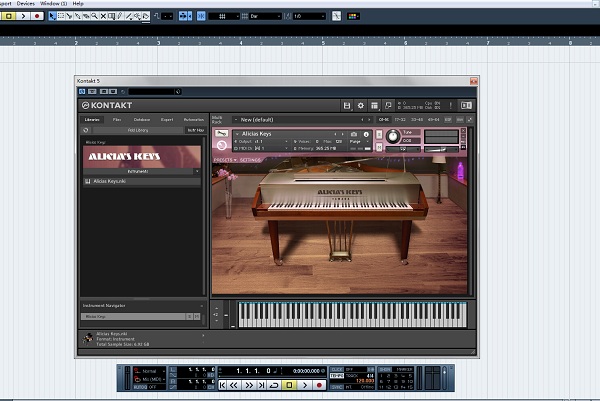Click the top toolbar Play button
Image resolution: width=600 pixels, height=401 pixels.
23,16
